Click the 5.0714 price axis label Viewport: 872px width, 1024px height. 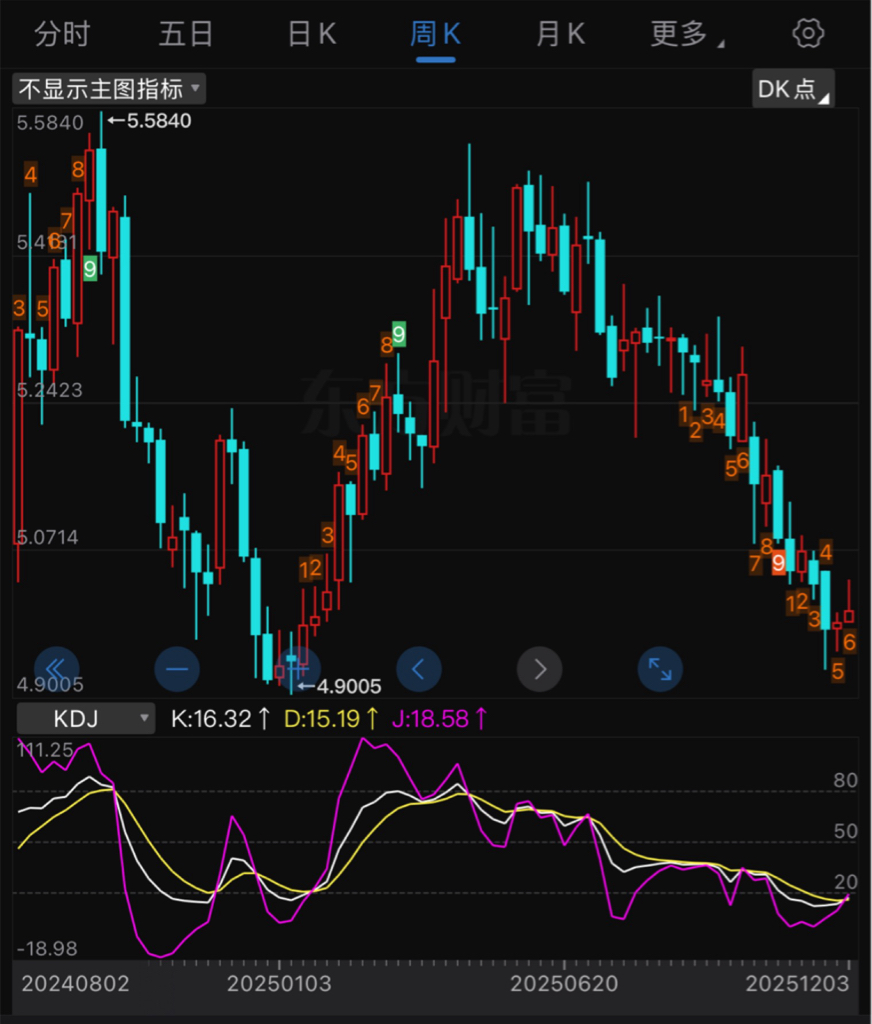48,537
